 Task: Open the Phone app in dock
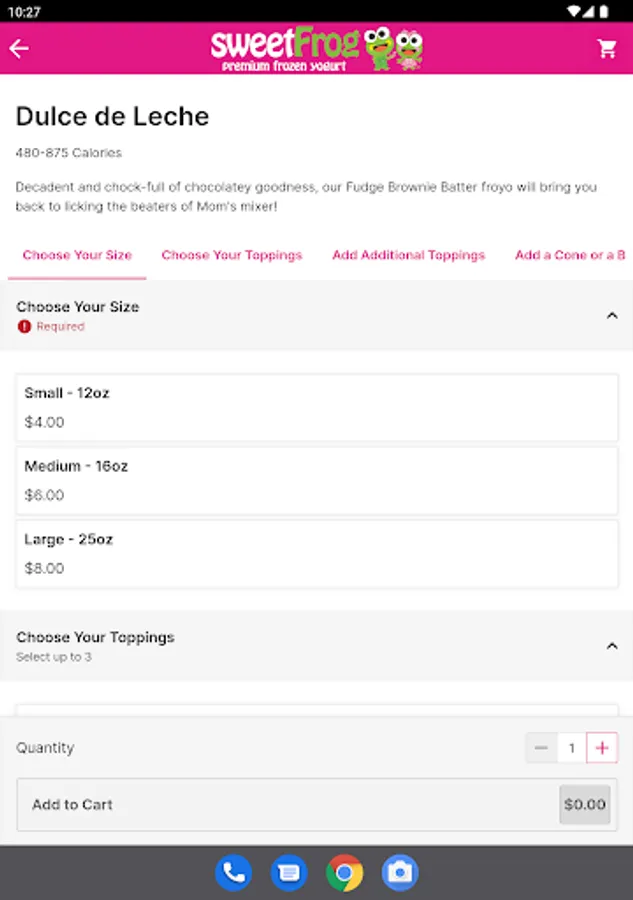tap(233, 873)
